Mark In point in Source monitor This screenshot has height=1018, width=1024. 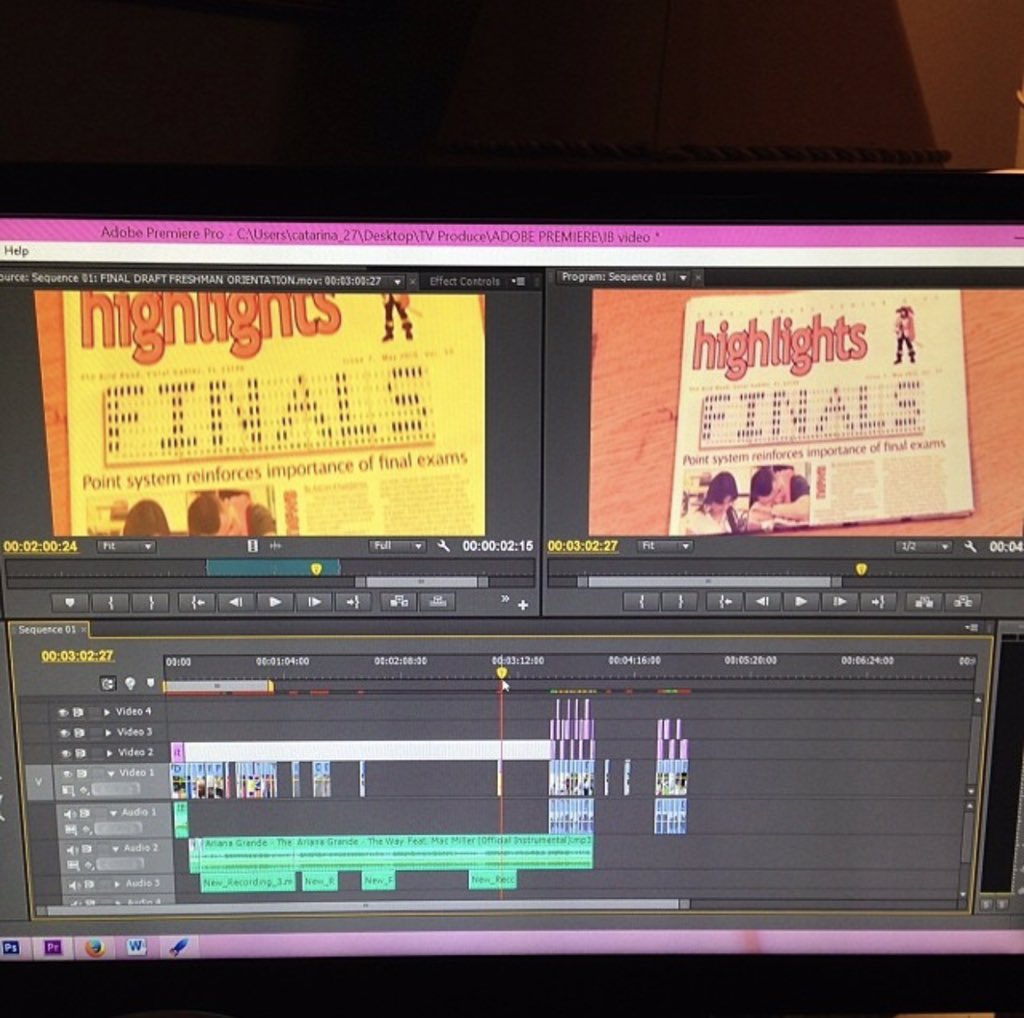(x=110, y=602)
